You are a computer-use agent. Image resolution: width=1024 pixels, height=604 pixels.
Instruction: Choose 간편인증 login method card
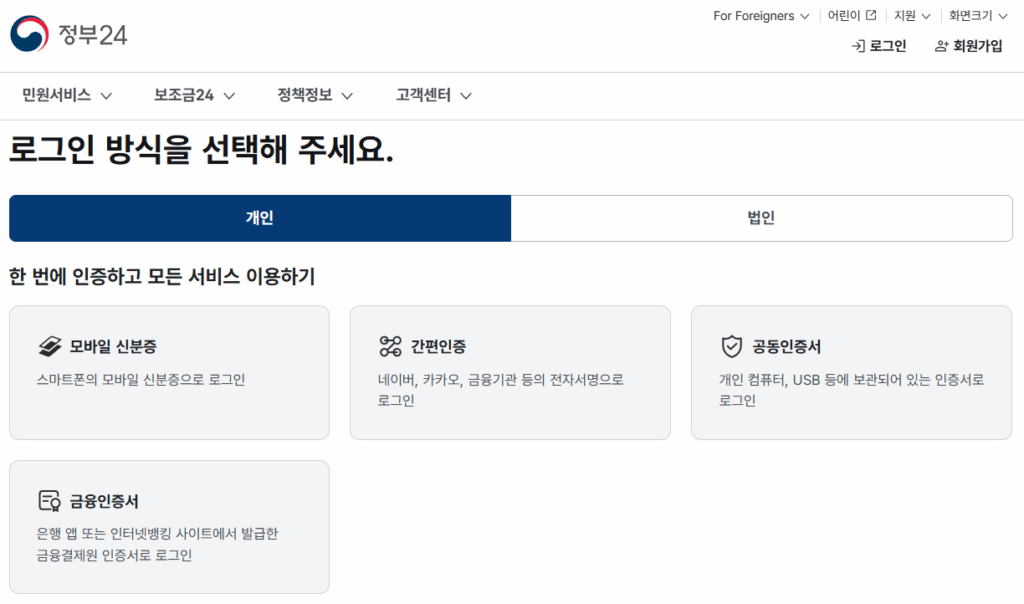coord(509,372)
